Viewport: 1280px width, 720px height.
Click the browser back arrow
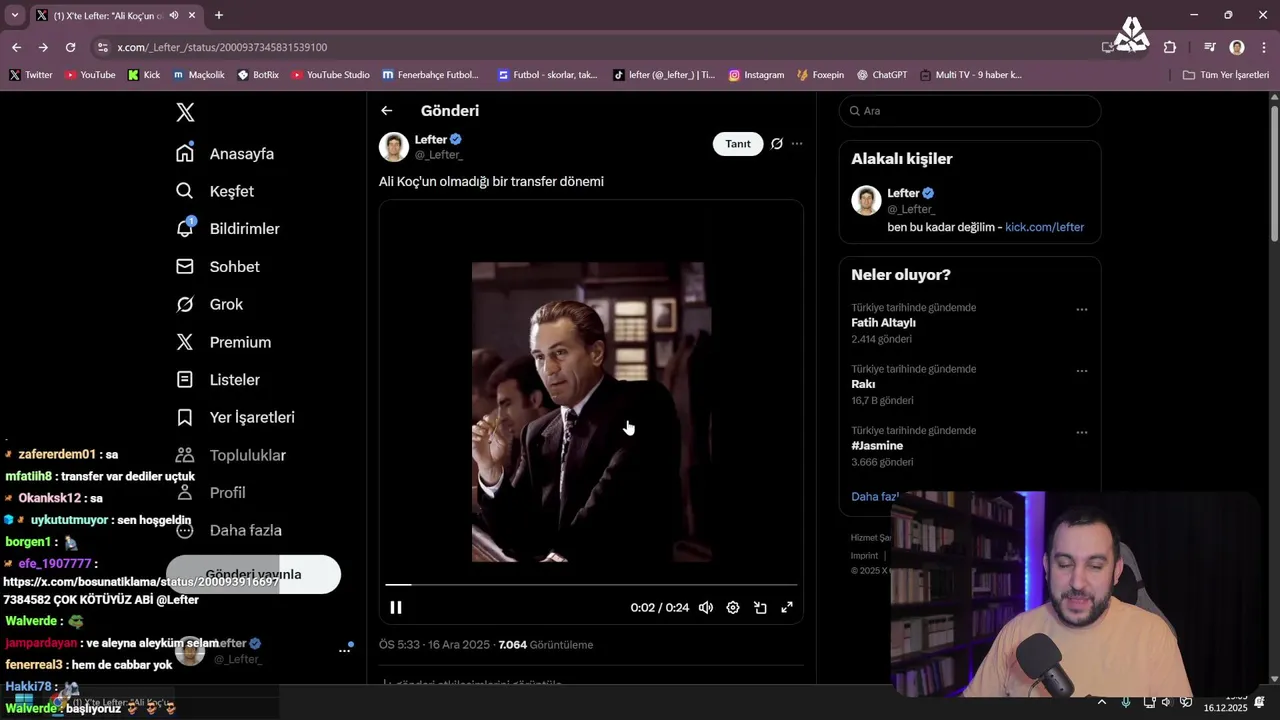click(x=16, y=47)
